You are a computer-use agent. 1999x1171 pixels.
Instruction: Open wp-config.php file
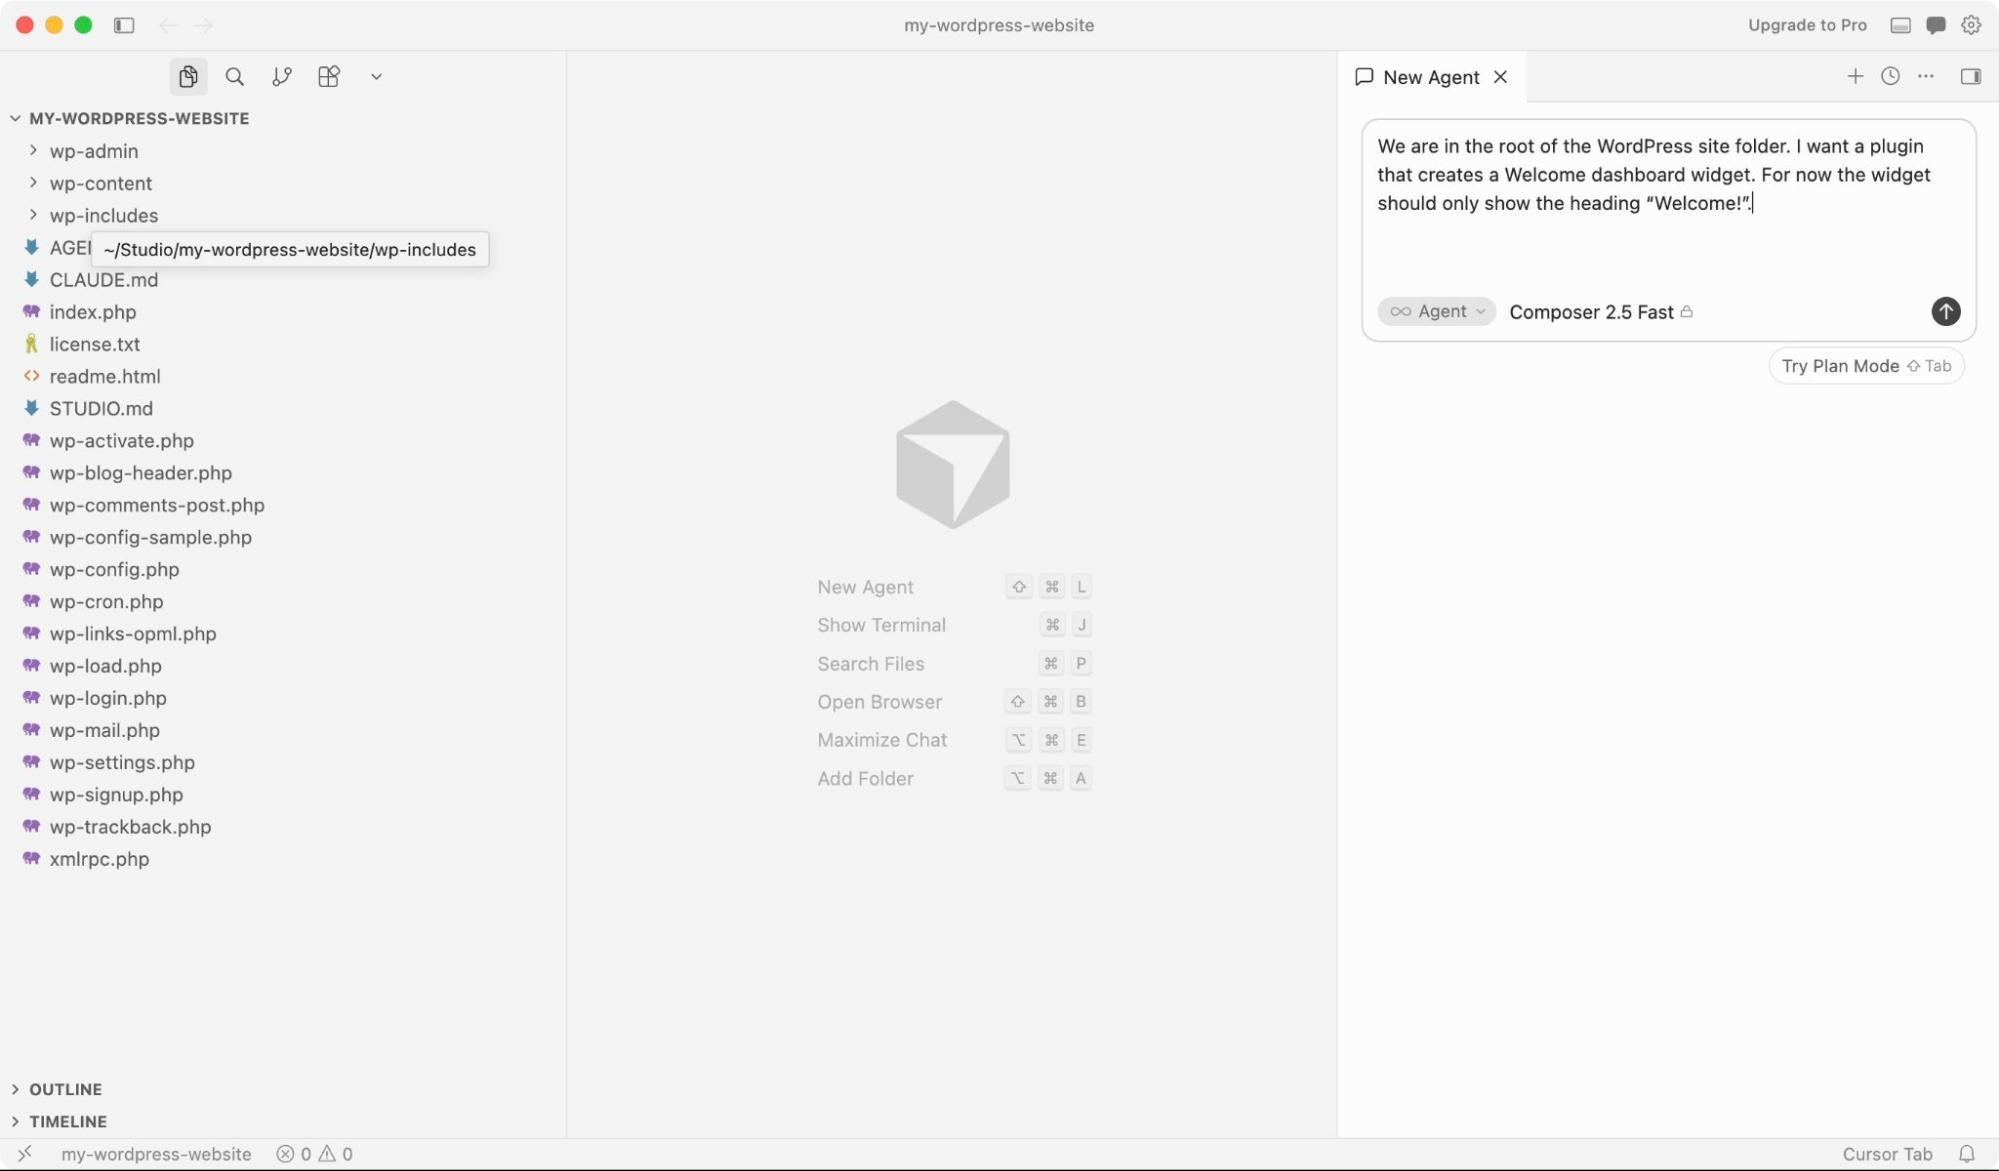click(x=283, y=569)
